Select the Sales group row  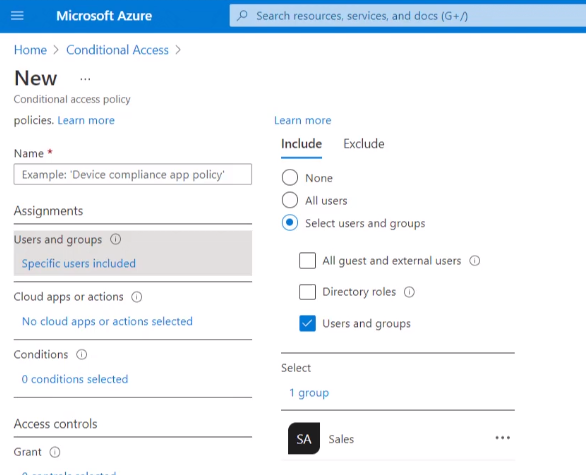[x=398, y=438]
